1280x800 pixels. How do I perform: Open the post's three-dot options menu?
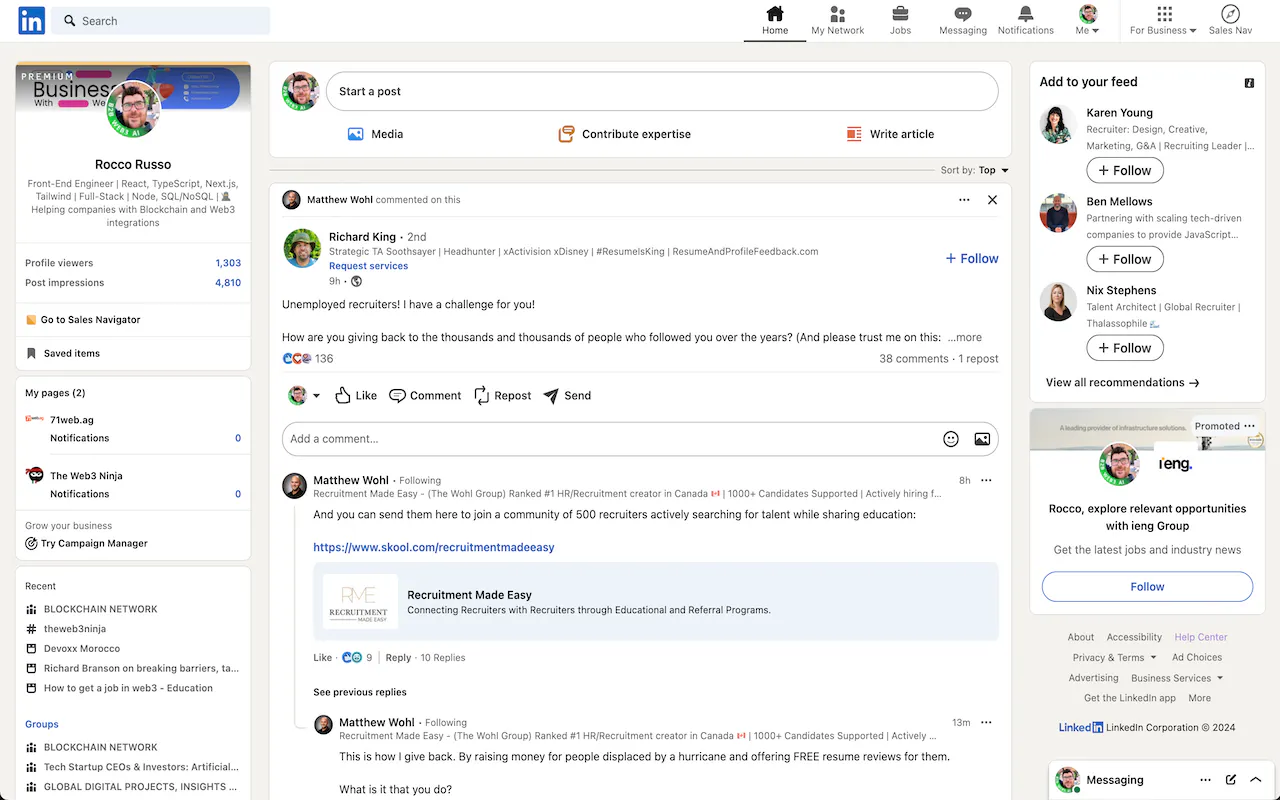click(964, 200)
